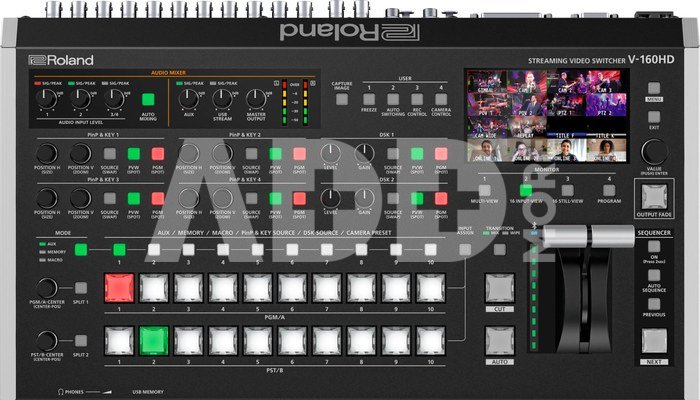Image resolution: width=700 pixels, height=400 pixels.
Task: Click the built-in multi-view display screen
Action: pos(547,116)
